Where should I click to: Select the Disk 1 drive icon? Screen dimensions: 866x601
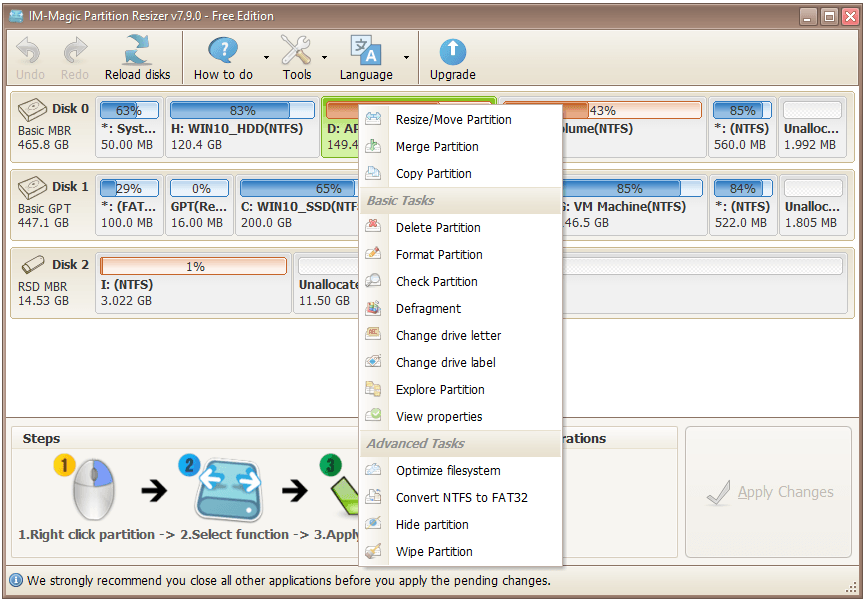[32, 187]
